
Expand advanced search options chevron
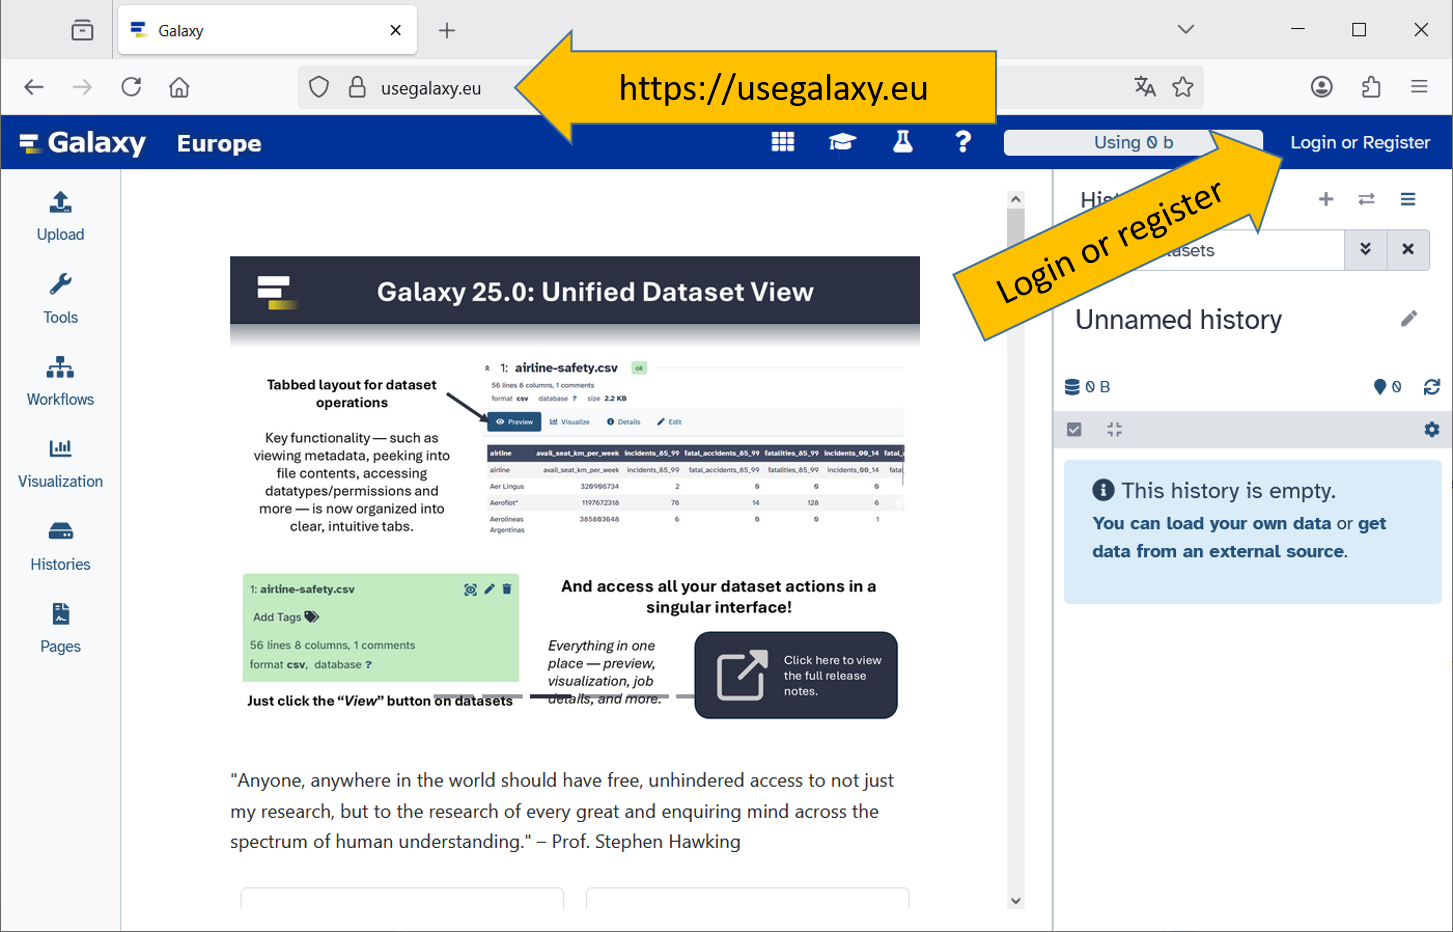[1365, 249]
